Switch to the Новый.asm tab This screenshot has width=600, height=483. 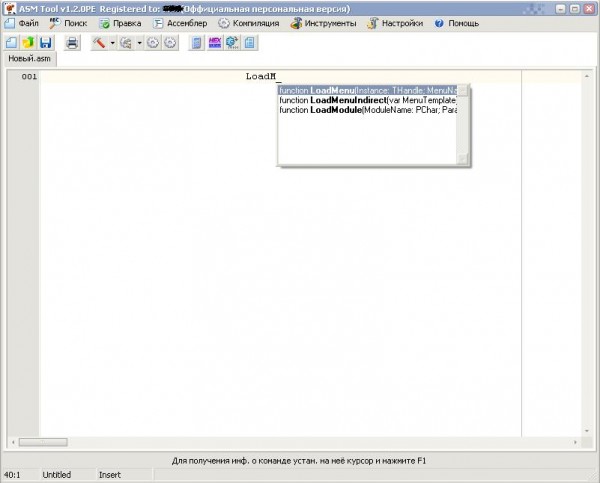coord(28,60)
